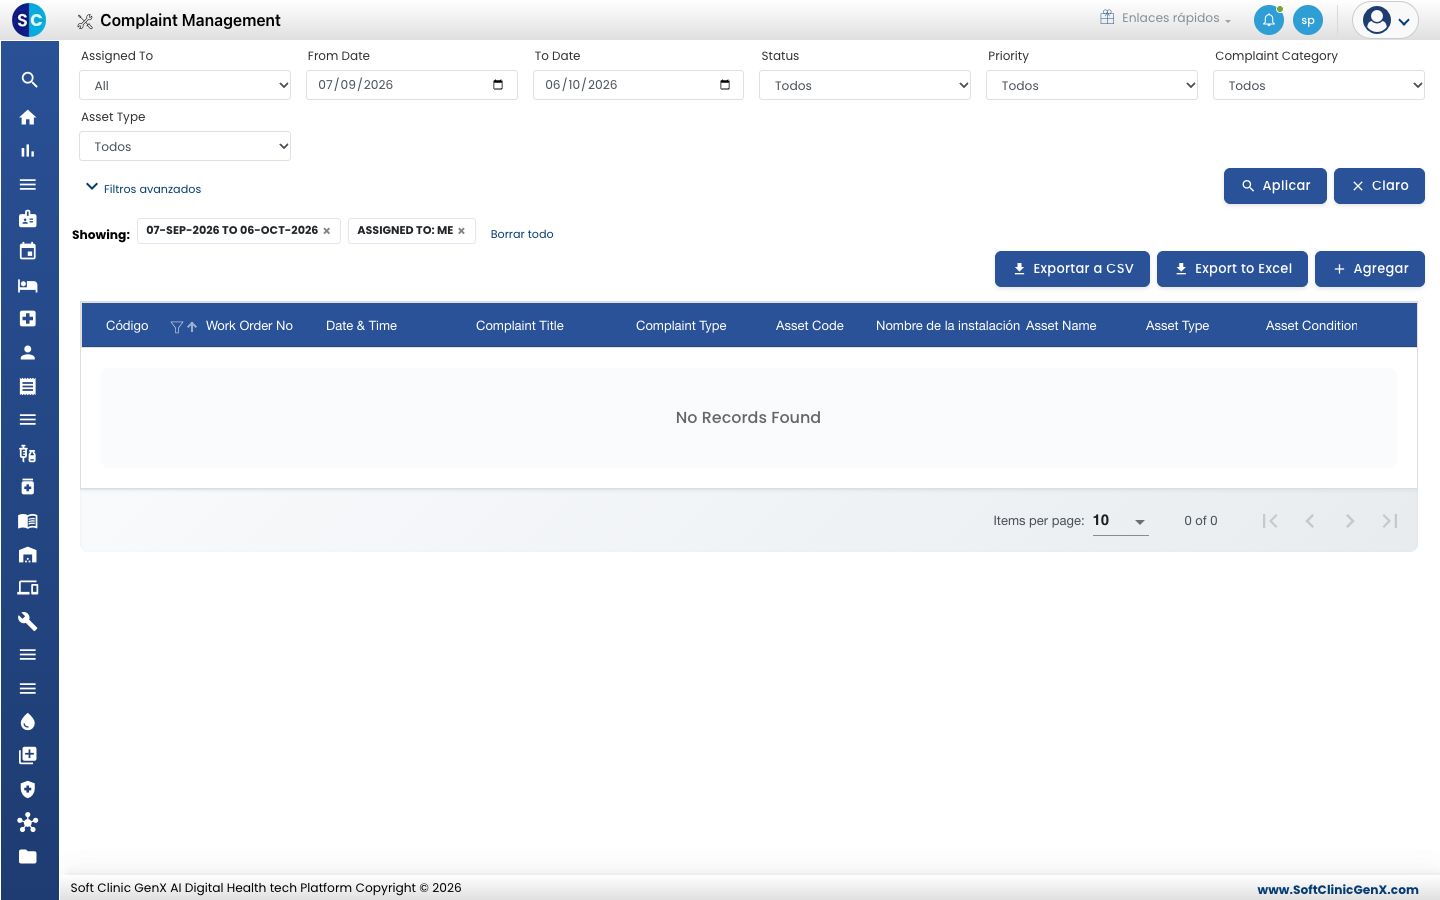Image resolution: width=1440 pixels, height=900 pixels.
Task: Open To Date calendar picker icon
Action: tap(725, 85)
